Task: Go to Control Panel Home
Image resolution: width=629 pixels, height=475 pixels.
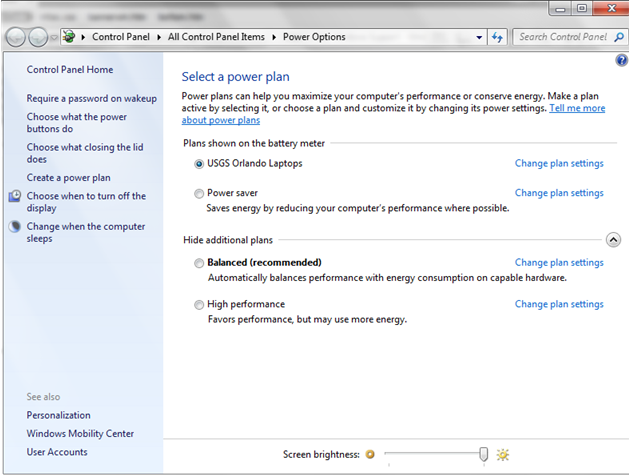Action: (x=70, y=69)
